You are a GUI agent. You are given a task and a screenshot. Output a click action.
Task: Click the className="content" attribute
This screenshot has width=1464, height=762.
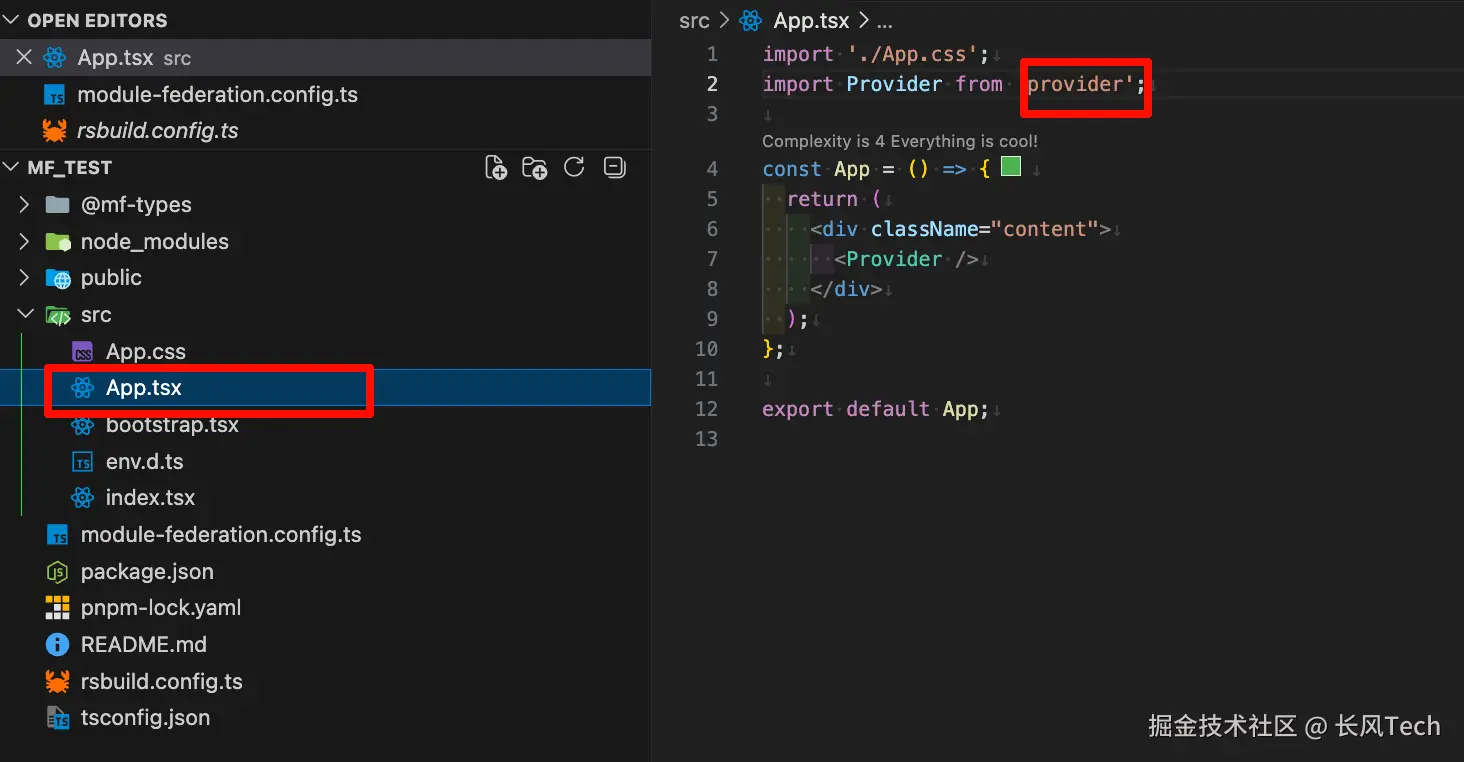click(x=984, y=229)
